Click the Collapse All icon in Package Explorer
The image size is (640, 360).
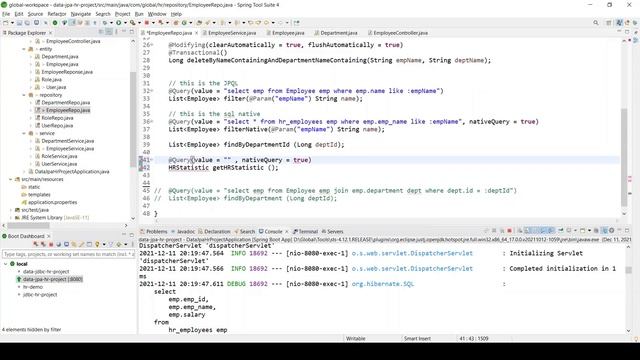pyautogui.click(x=101, y=32)
